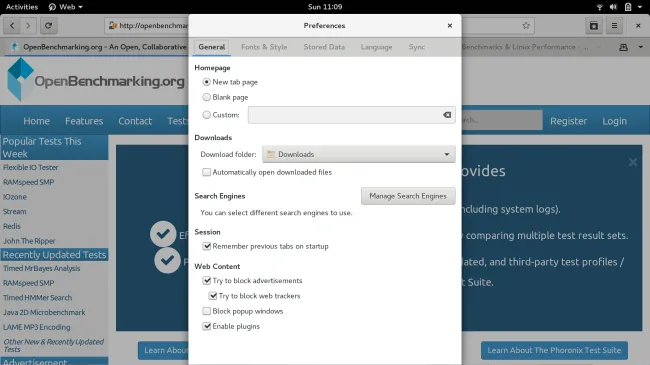Click the website search box
The height and width of the screenshot is (365, 650).
pos(502,120)
